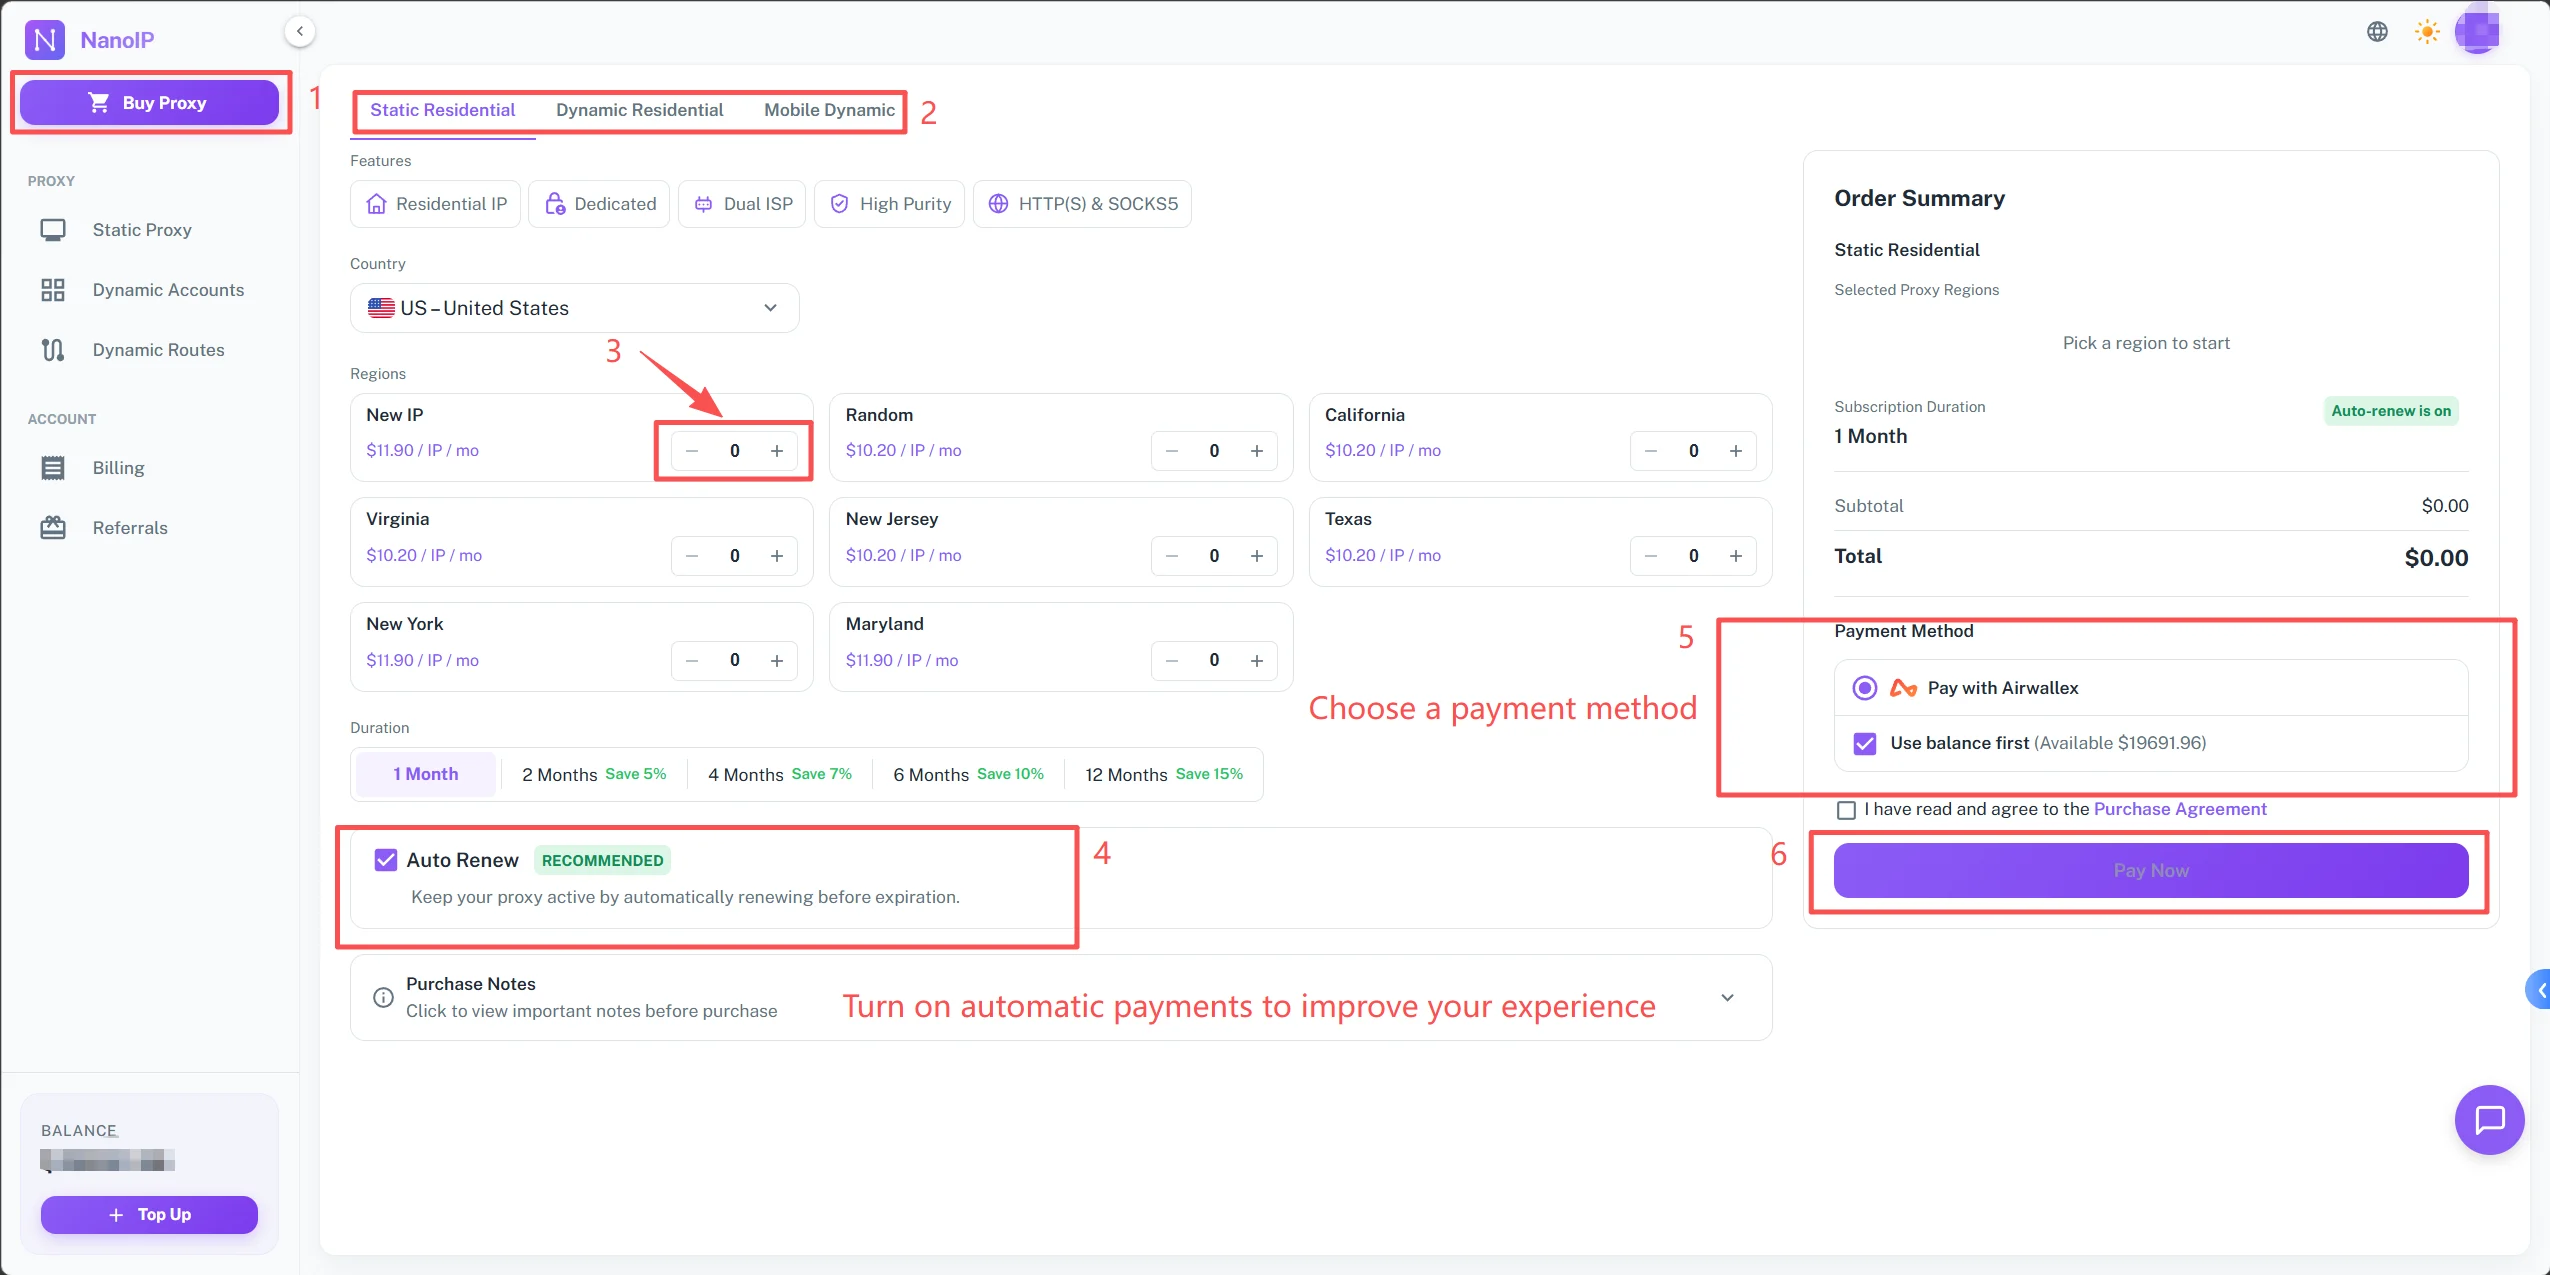Select the 6 Months Save 10% duration
This screenshot has height=1275, width=2550.
968,774
